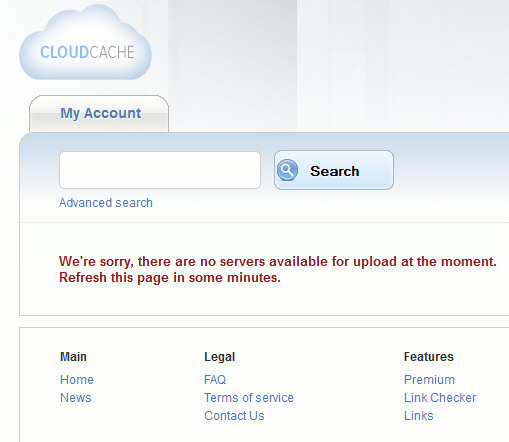Click the Search button
Viewport: 509px width, 442px height.
point(334,170)
